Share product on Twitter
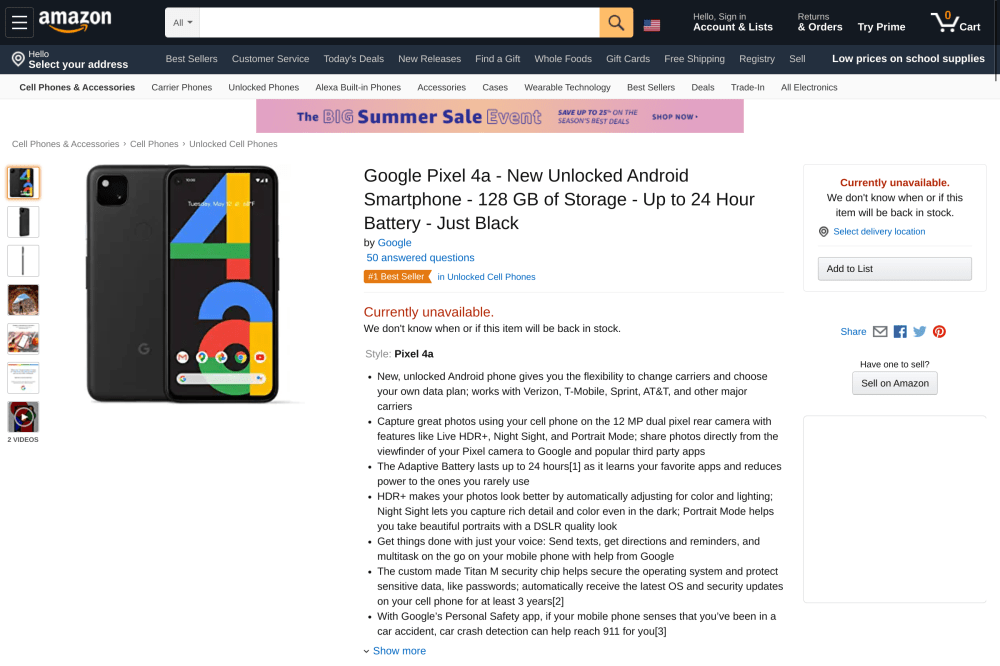 tap(920, 332)
